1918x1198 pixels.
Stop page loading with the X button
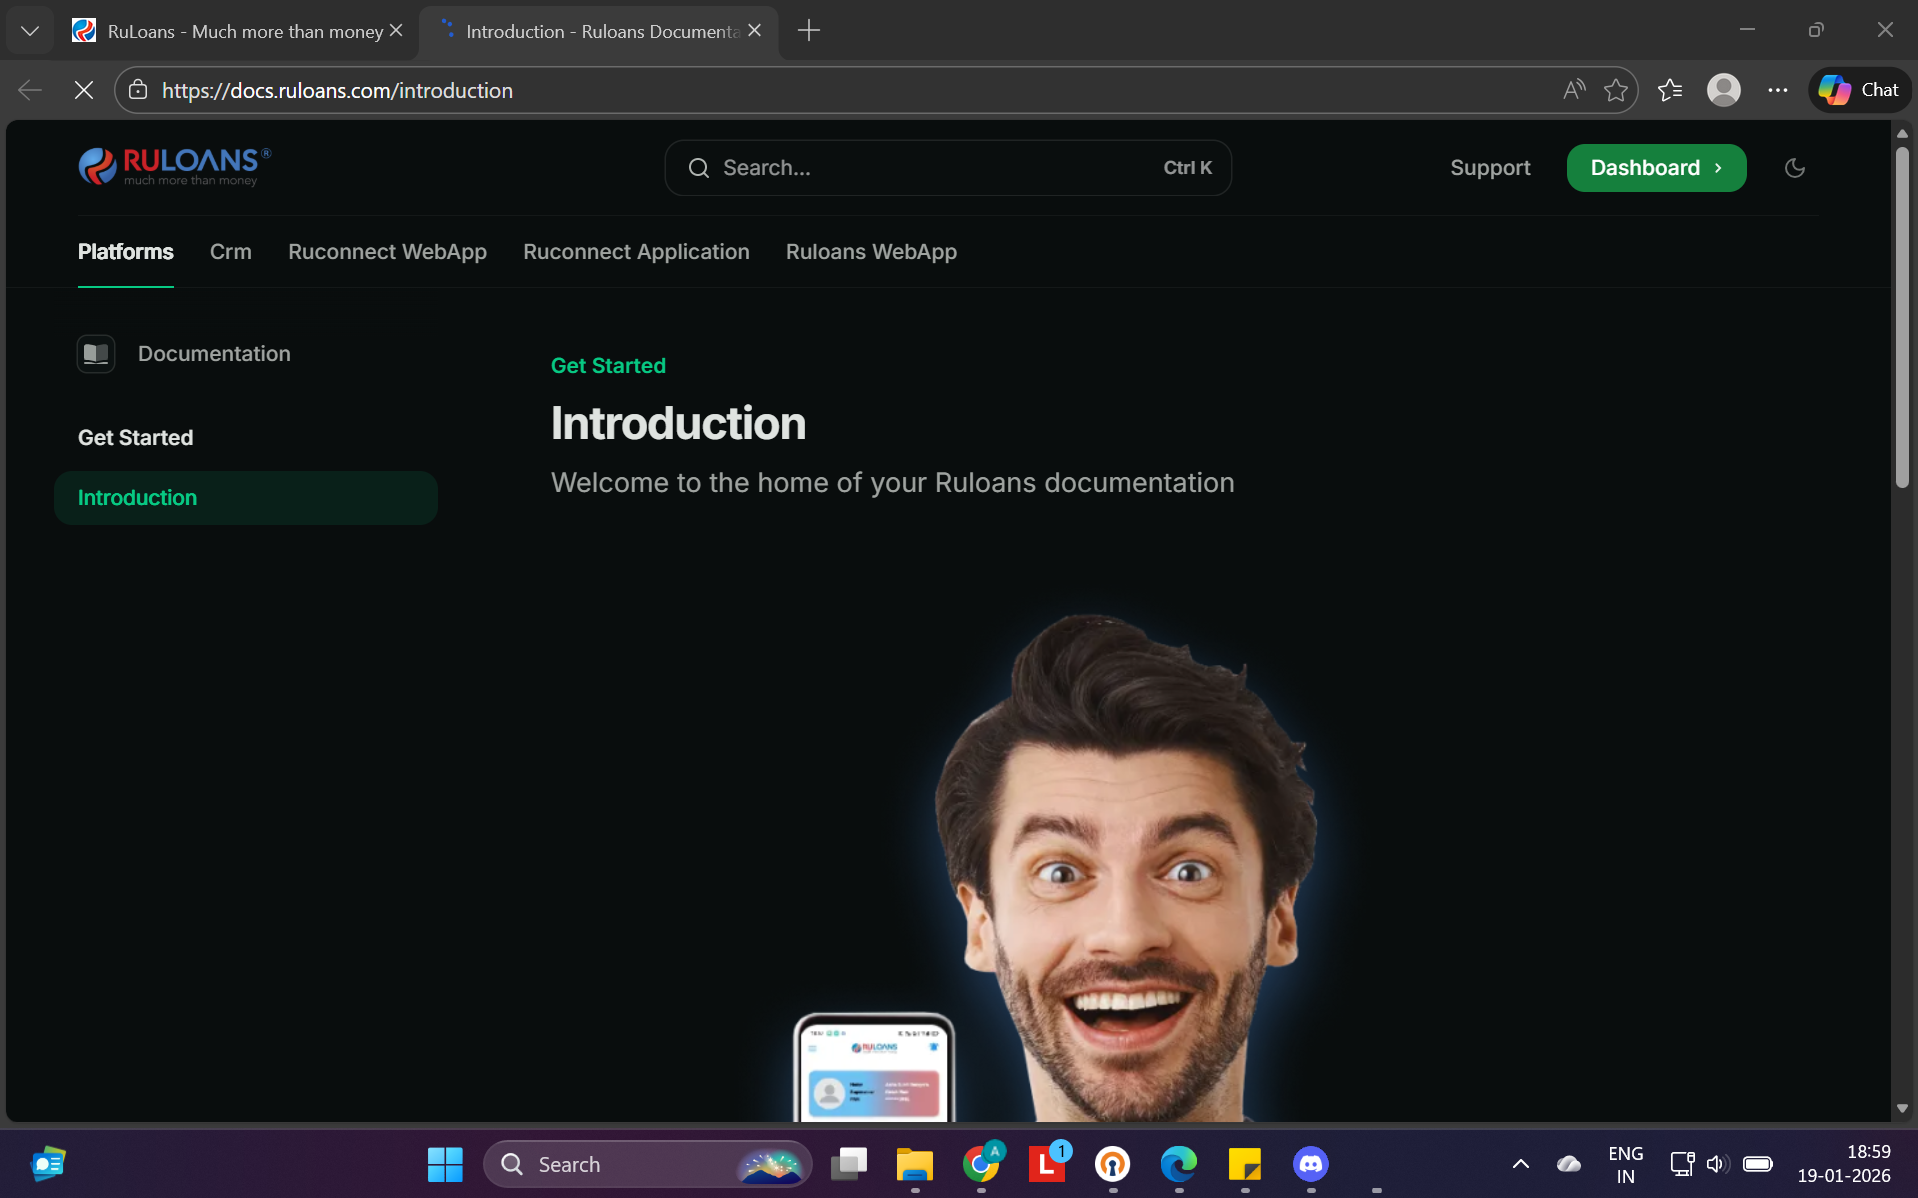84,90
